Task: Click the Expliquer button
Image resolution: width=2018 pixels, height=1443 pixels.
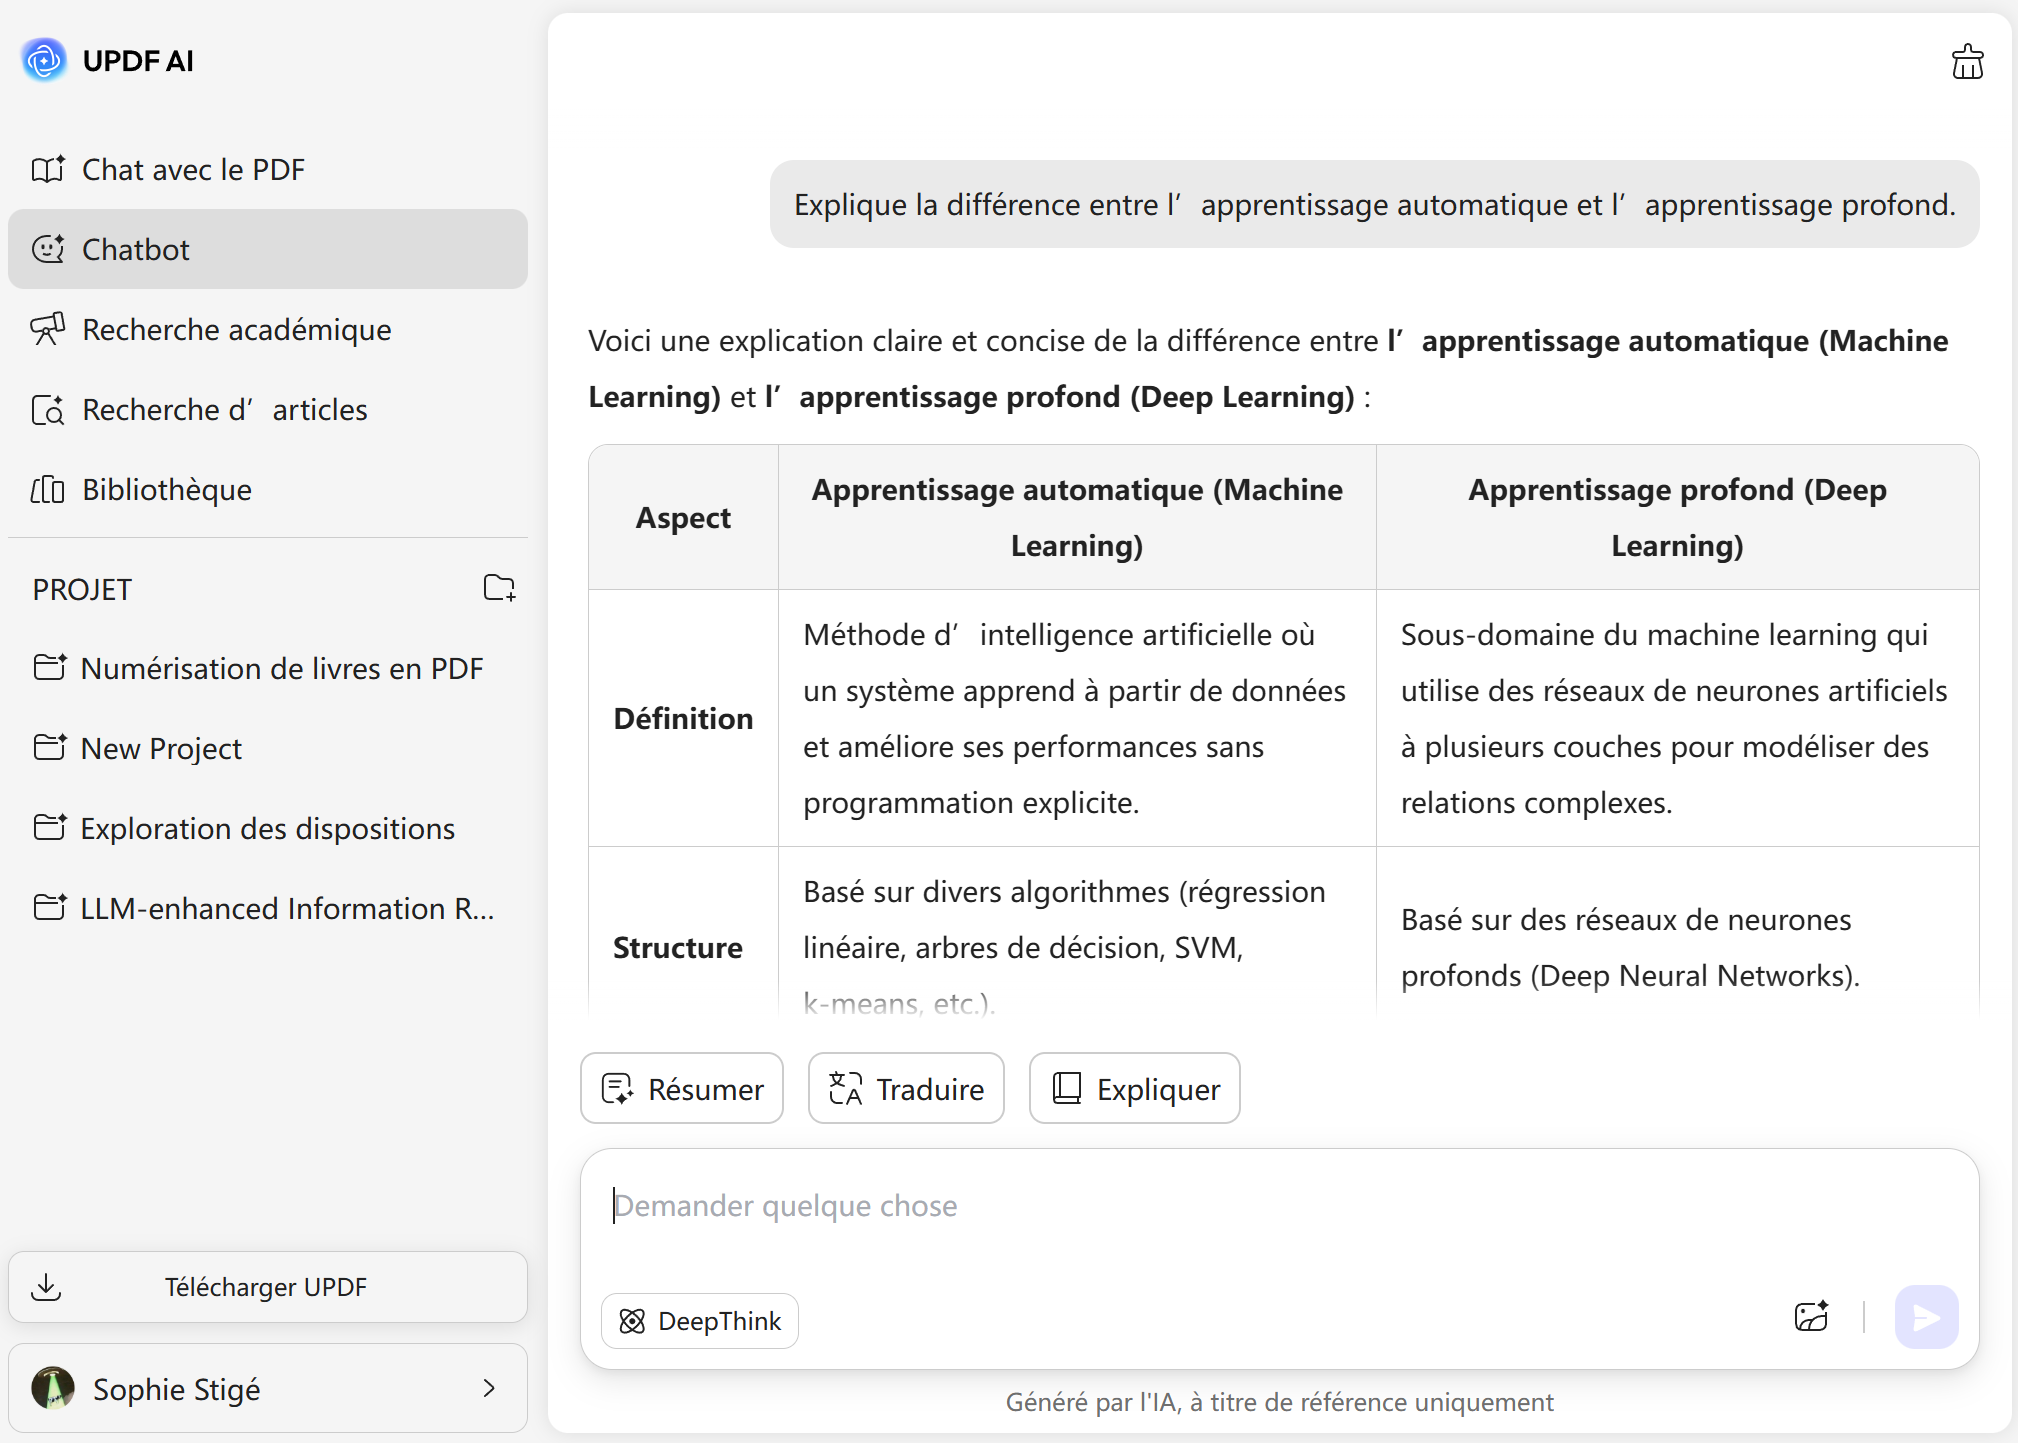Action: (x=1135, y=1088)
